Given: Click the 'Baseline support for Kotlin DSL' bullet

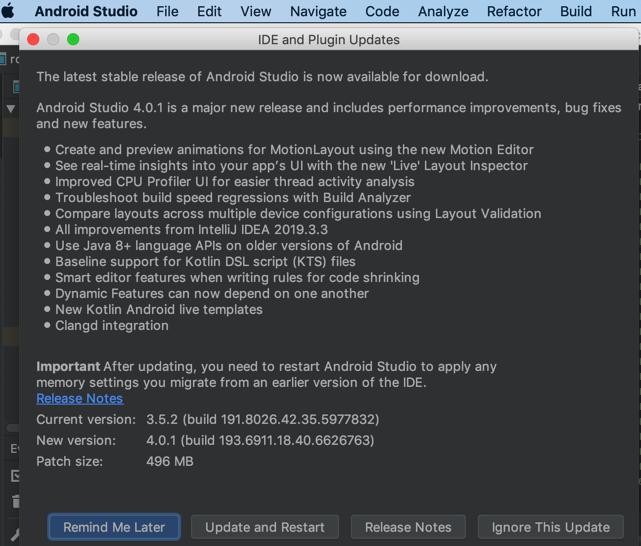Looking at the screenshot, I should point(205,262).
